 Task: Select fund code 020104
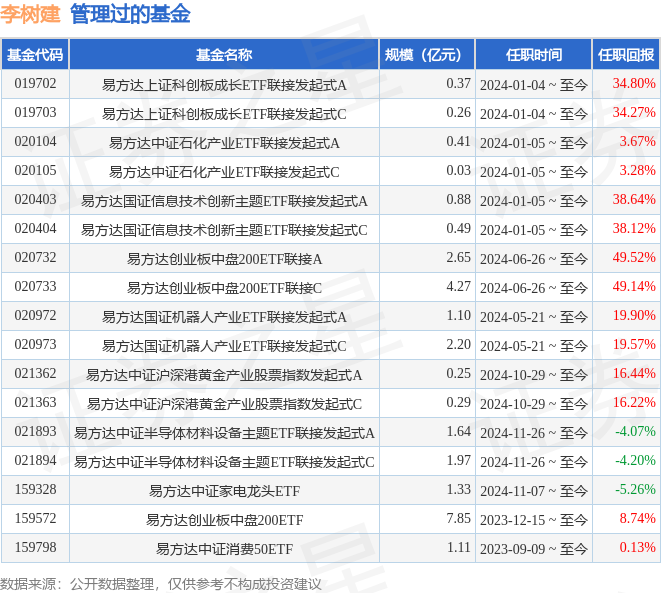pyautogui.click(x=35, y=142)
